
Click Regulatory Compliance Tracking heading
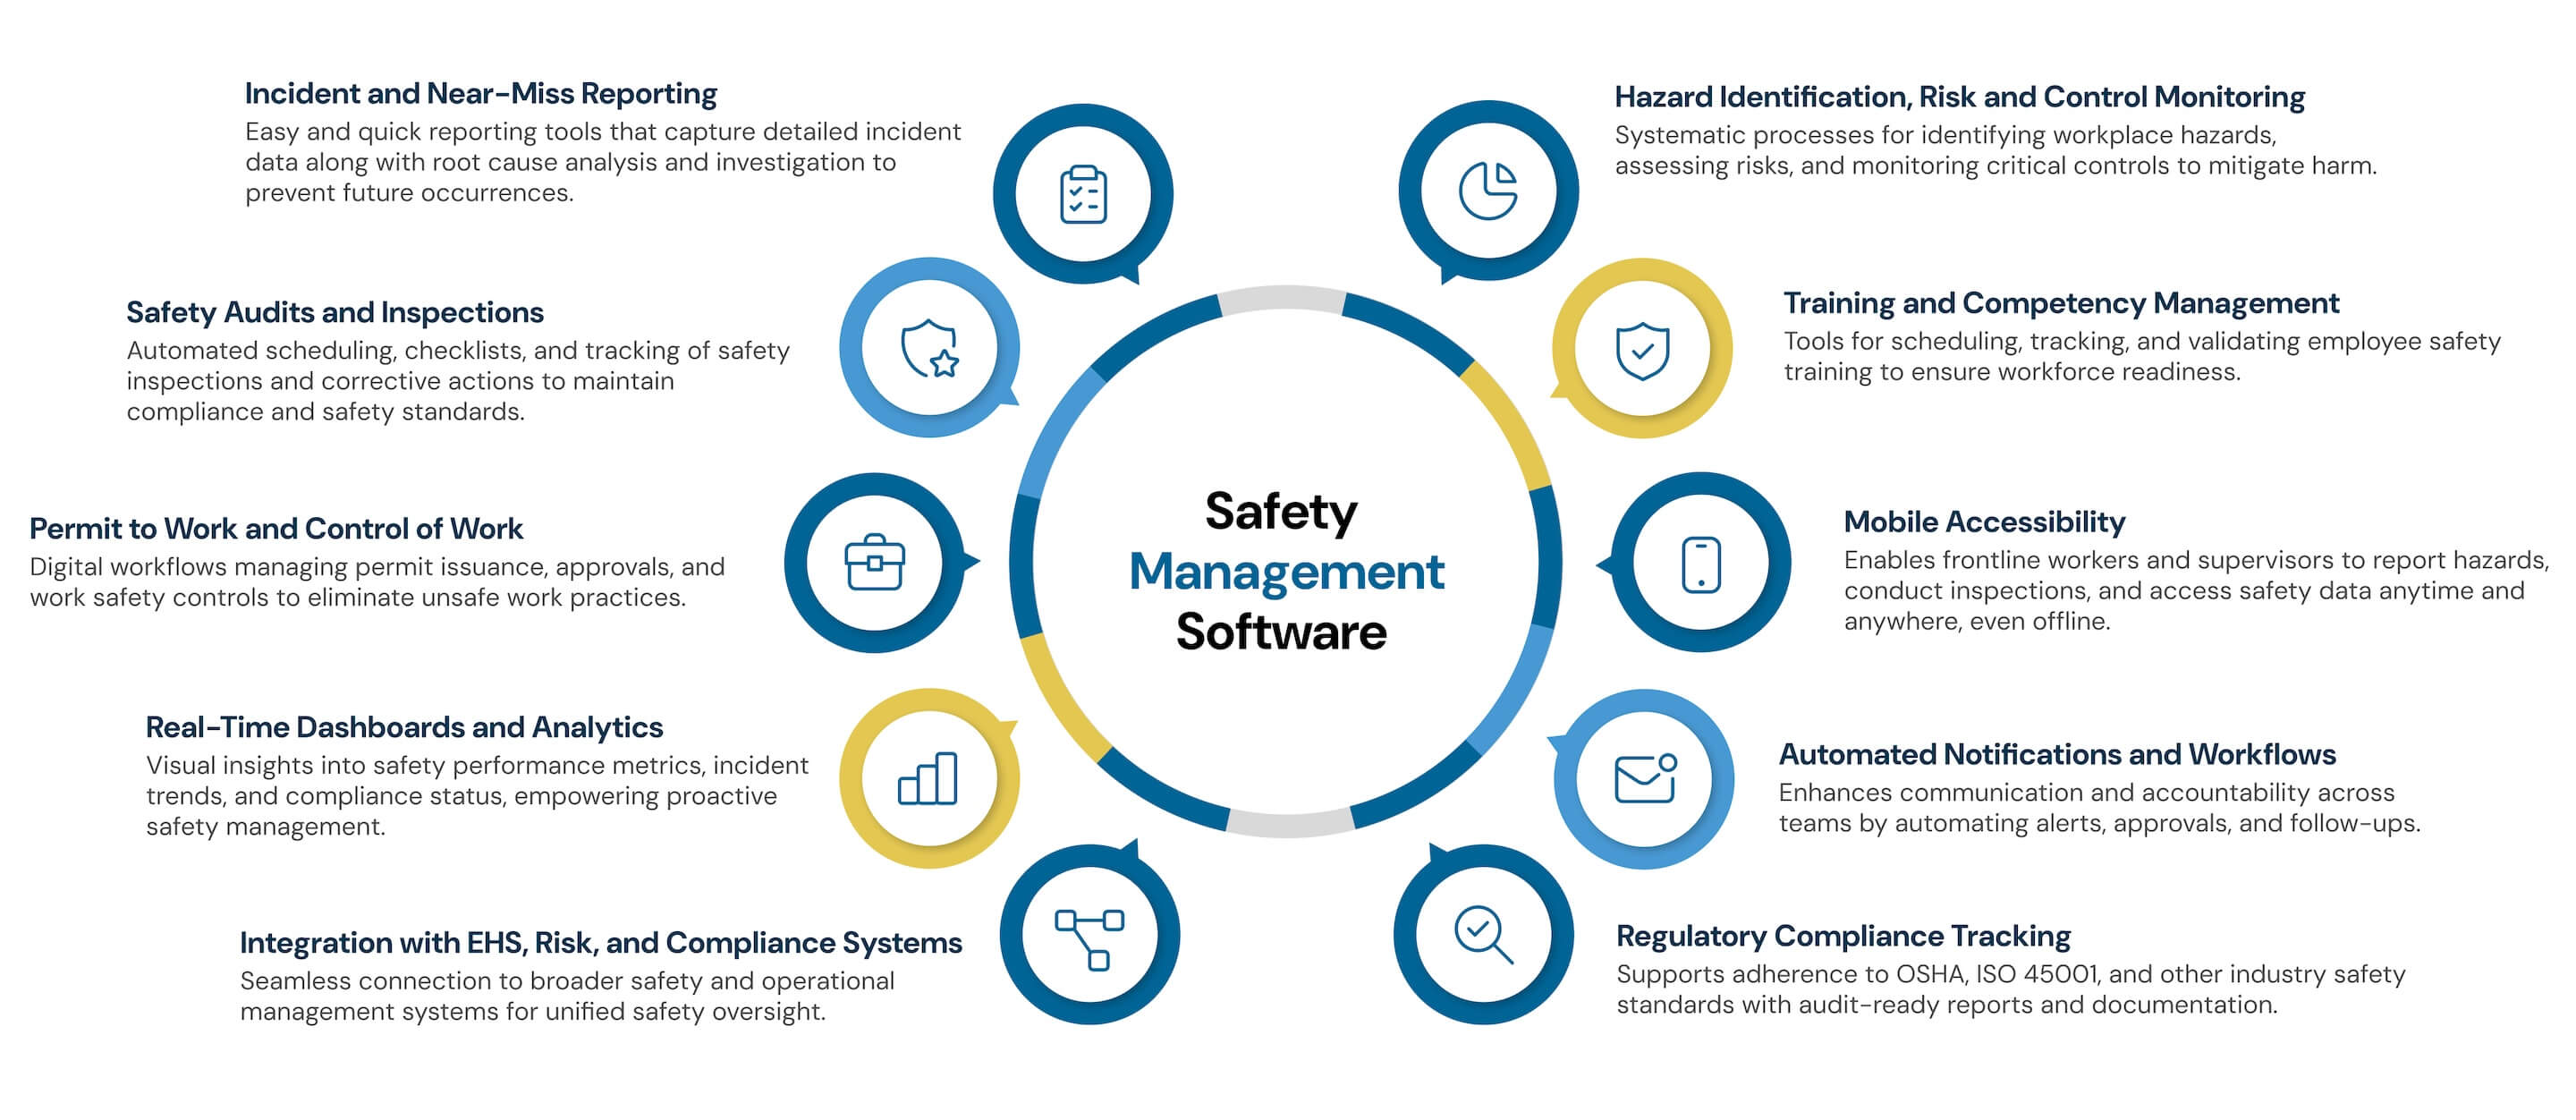coord(1843,936)
